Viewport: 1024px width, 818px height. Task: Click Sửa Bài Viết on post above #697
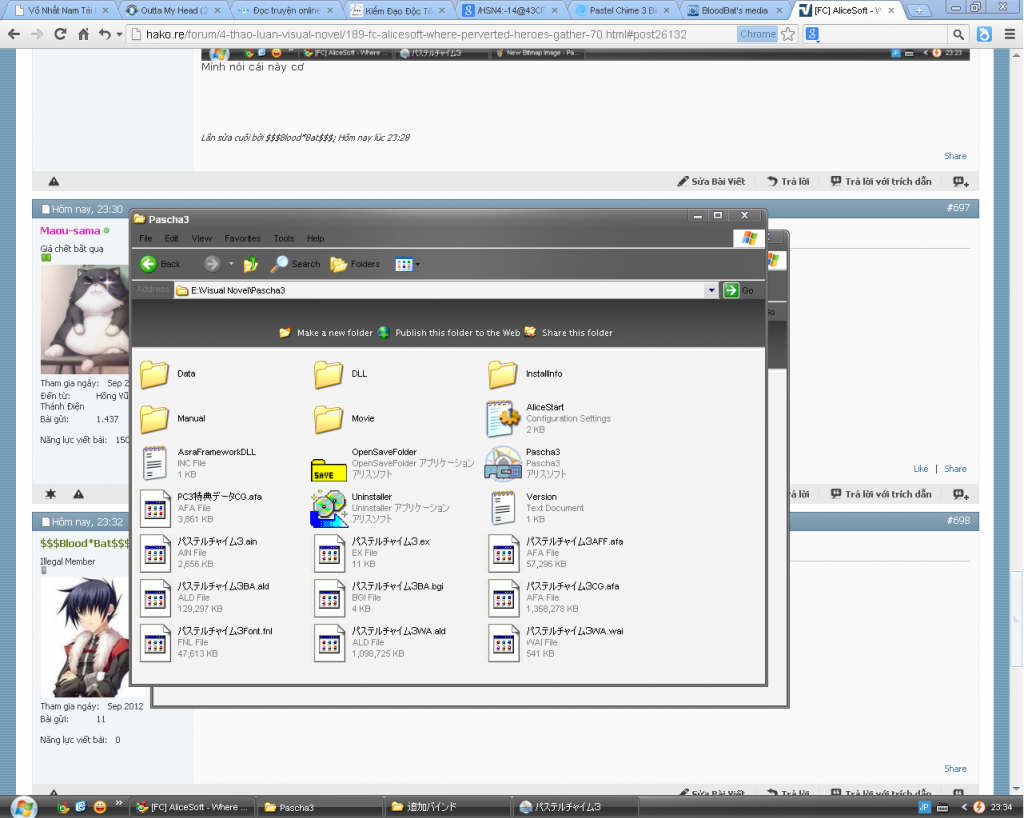(x=711, y=181)
